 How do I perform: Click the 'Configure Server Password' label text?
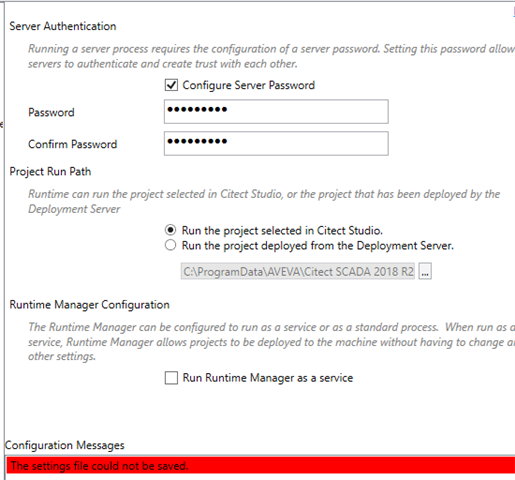coord(249,85)
